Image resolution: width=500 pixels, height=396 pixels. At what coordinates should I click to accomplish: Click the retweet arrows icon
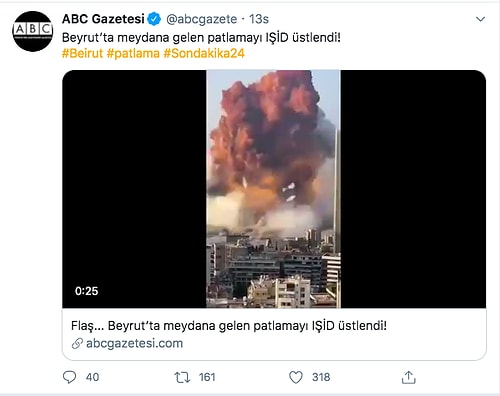click(x=182, y=377)
